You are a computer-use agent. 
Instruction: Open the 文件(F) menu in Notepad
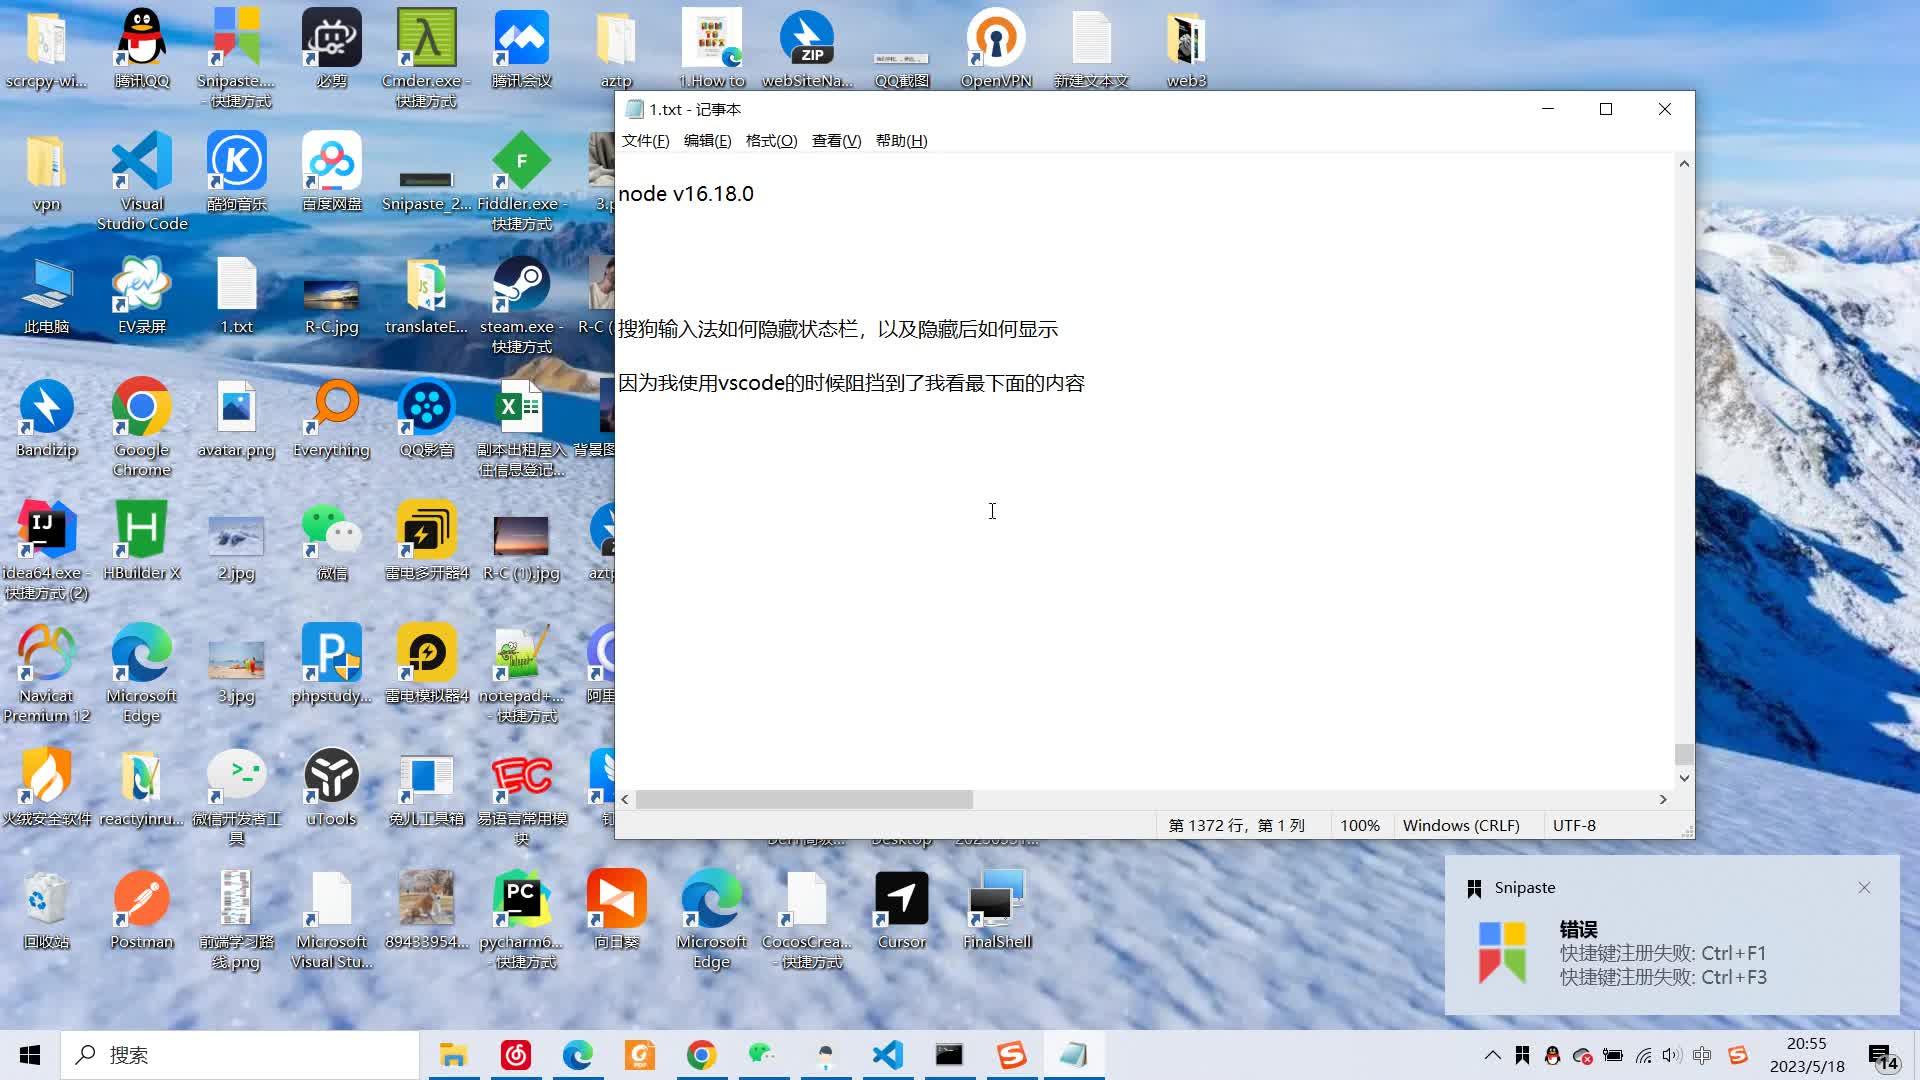click(645, 141)
